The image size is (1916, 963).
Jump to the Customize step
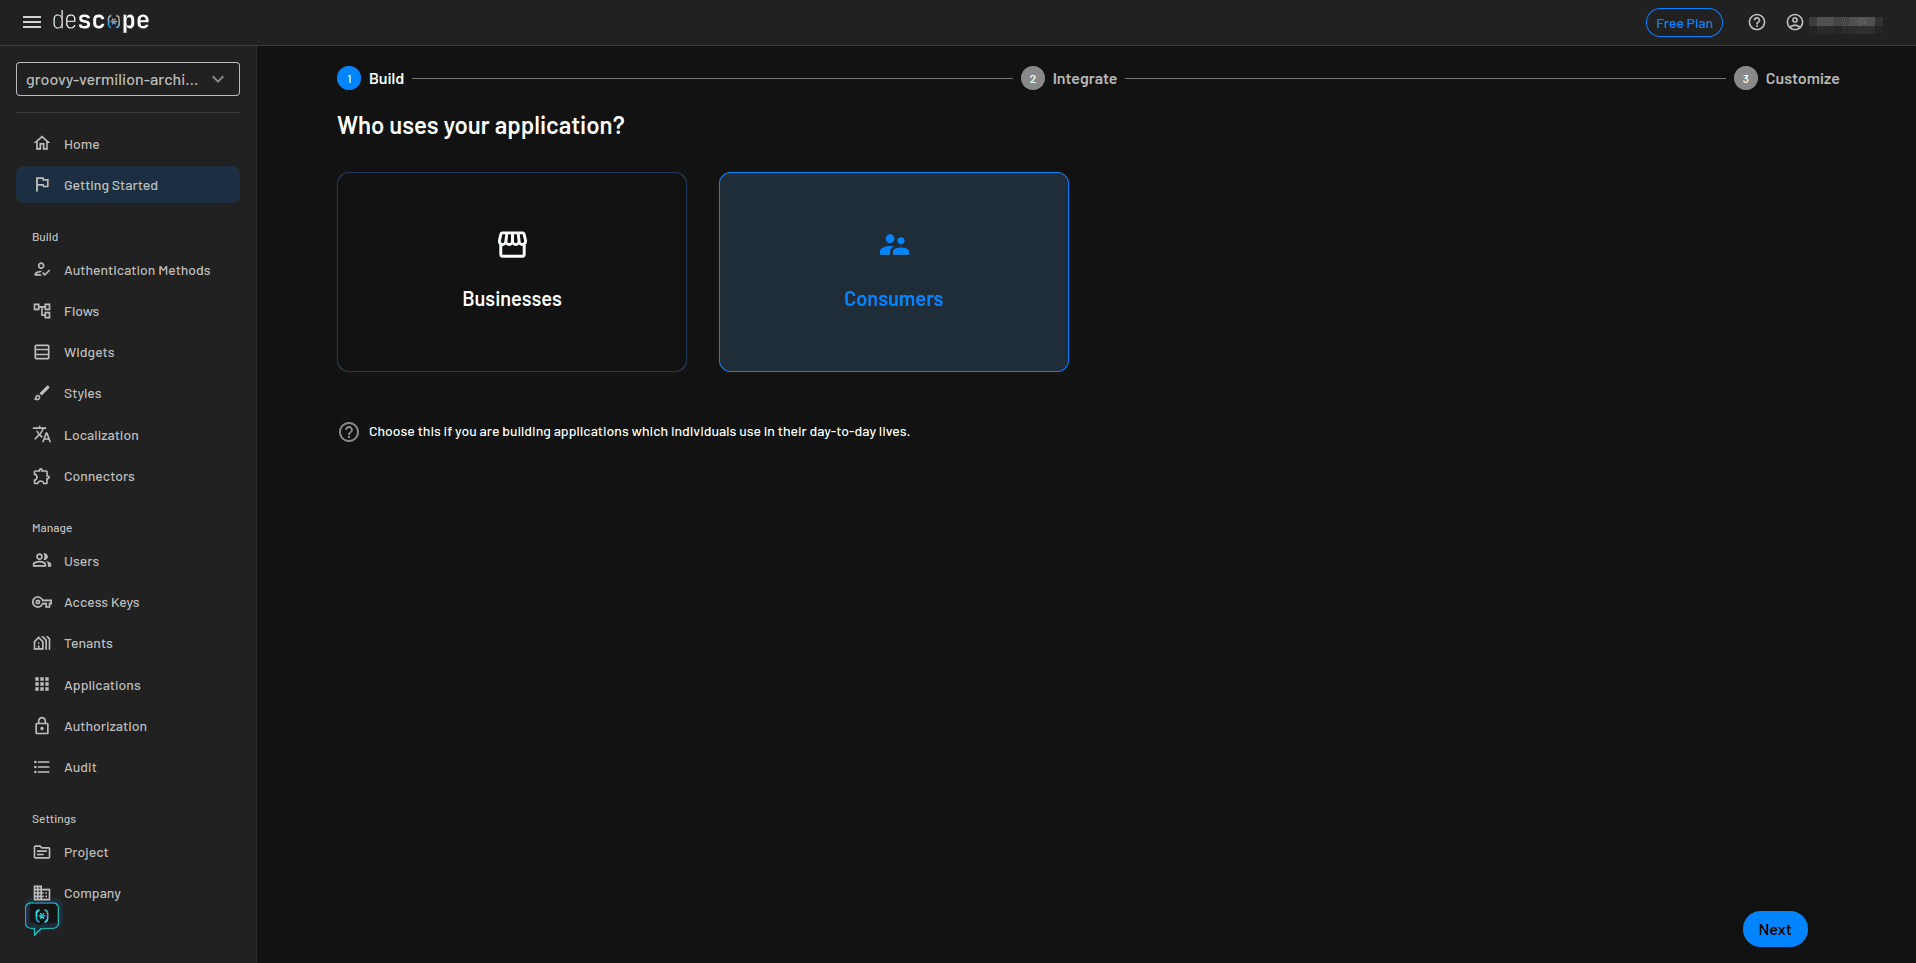point(1787,78)
